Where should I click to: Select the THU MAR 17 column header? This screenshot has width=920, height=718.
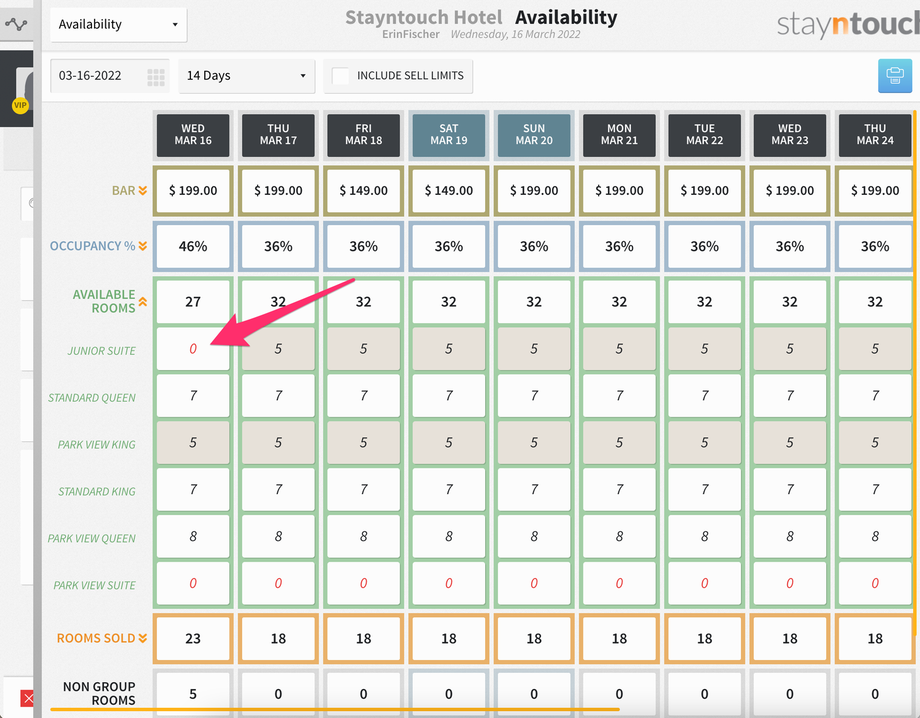[278, 135]
